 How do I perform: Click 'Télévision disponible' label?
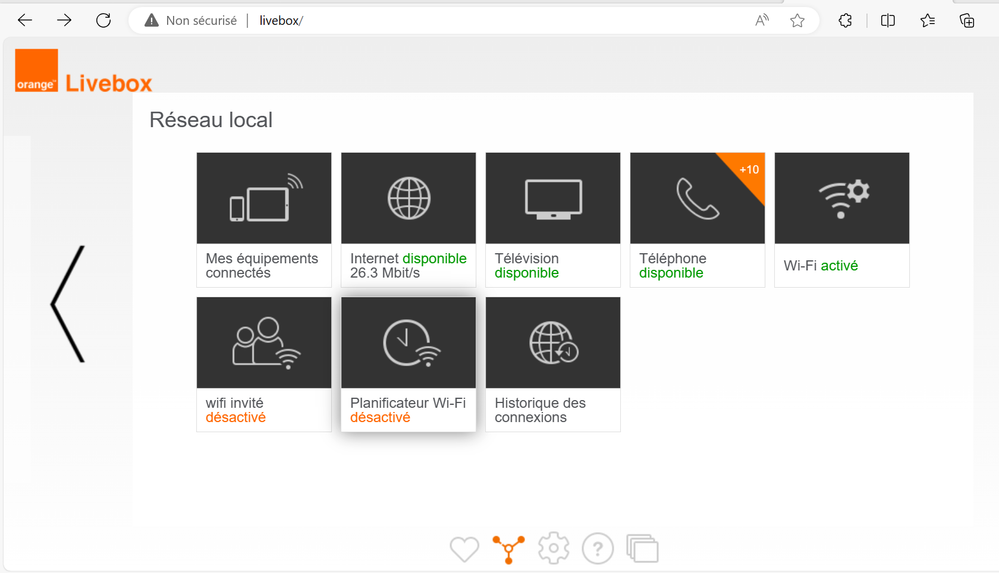(x=527, y=266)
